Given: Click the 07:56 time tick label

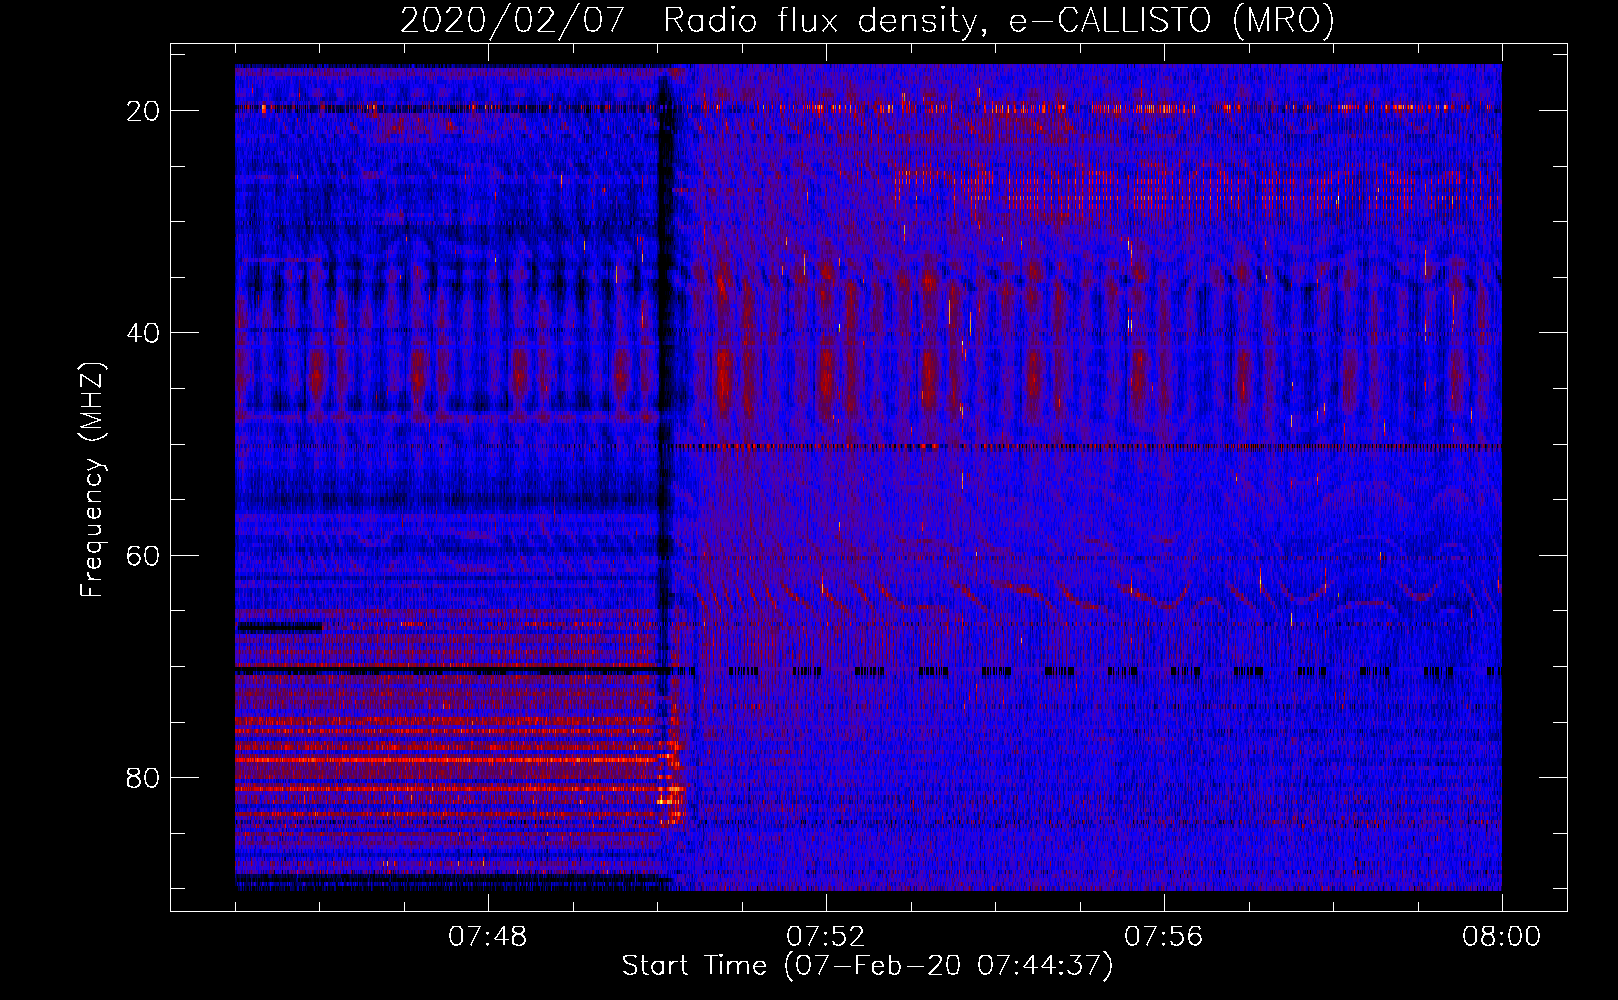Looking at the screenshot, I should coord(1164,937).
